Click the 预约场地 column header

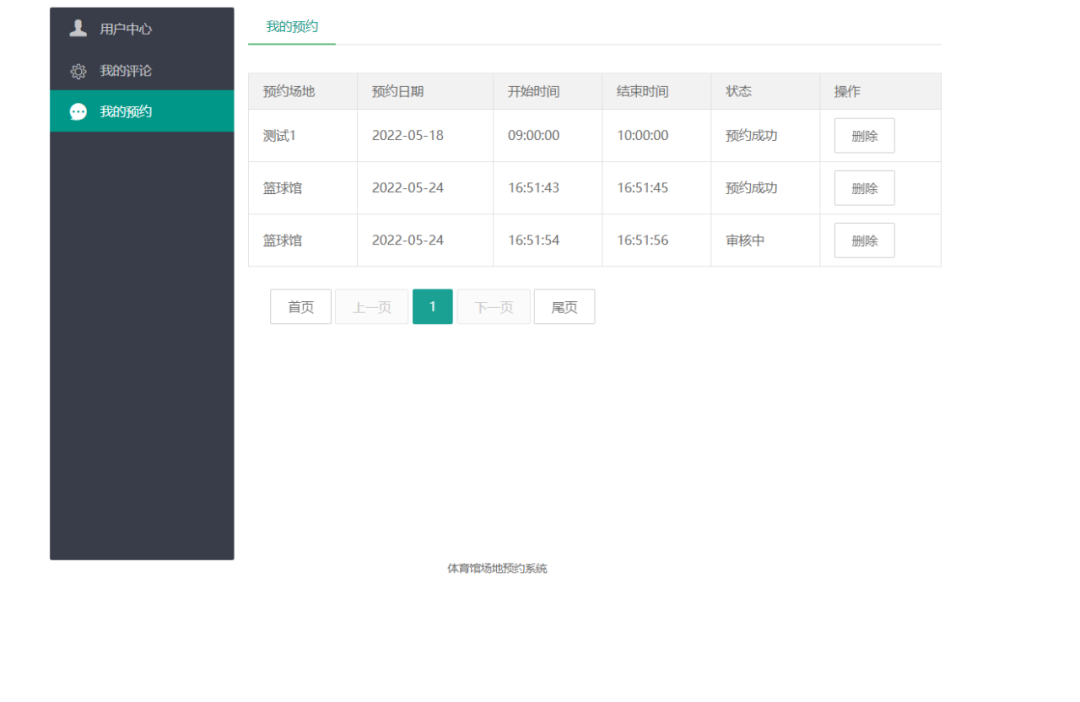coord(289,91)
